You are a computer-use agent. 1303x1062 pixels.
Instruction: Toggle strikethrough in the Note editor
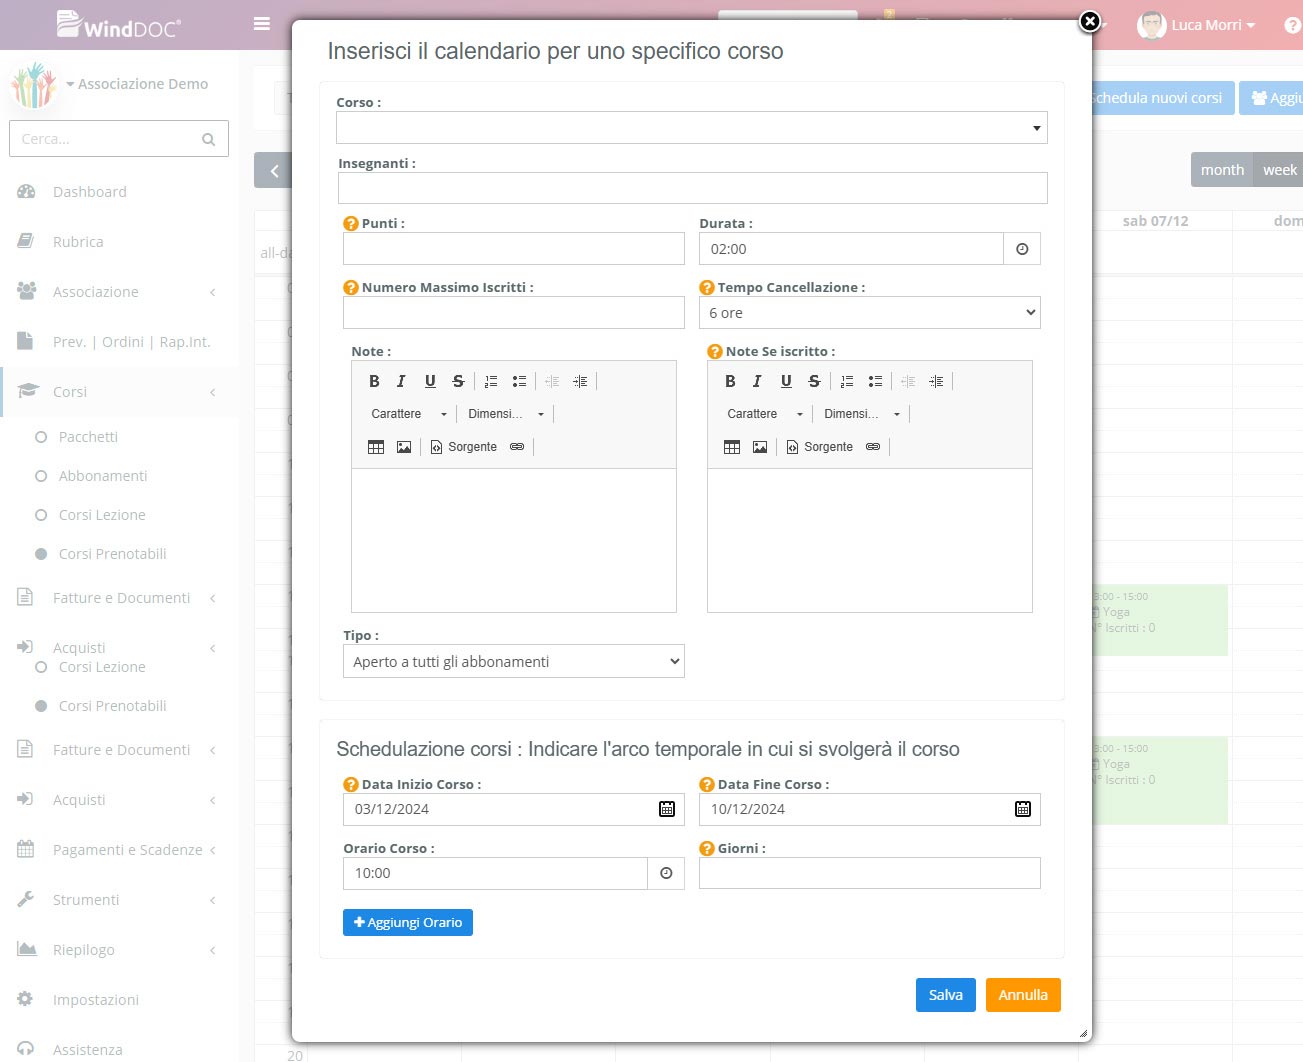[x=458, y=381]
